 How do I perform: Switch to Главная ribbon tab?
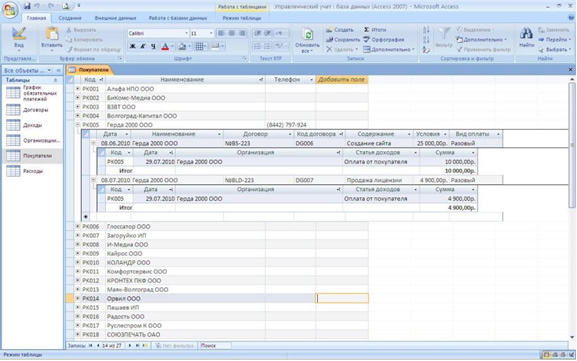[x=36, y=18]
